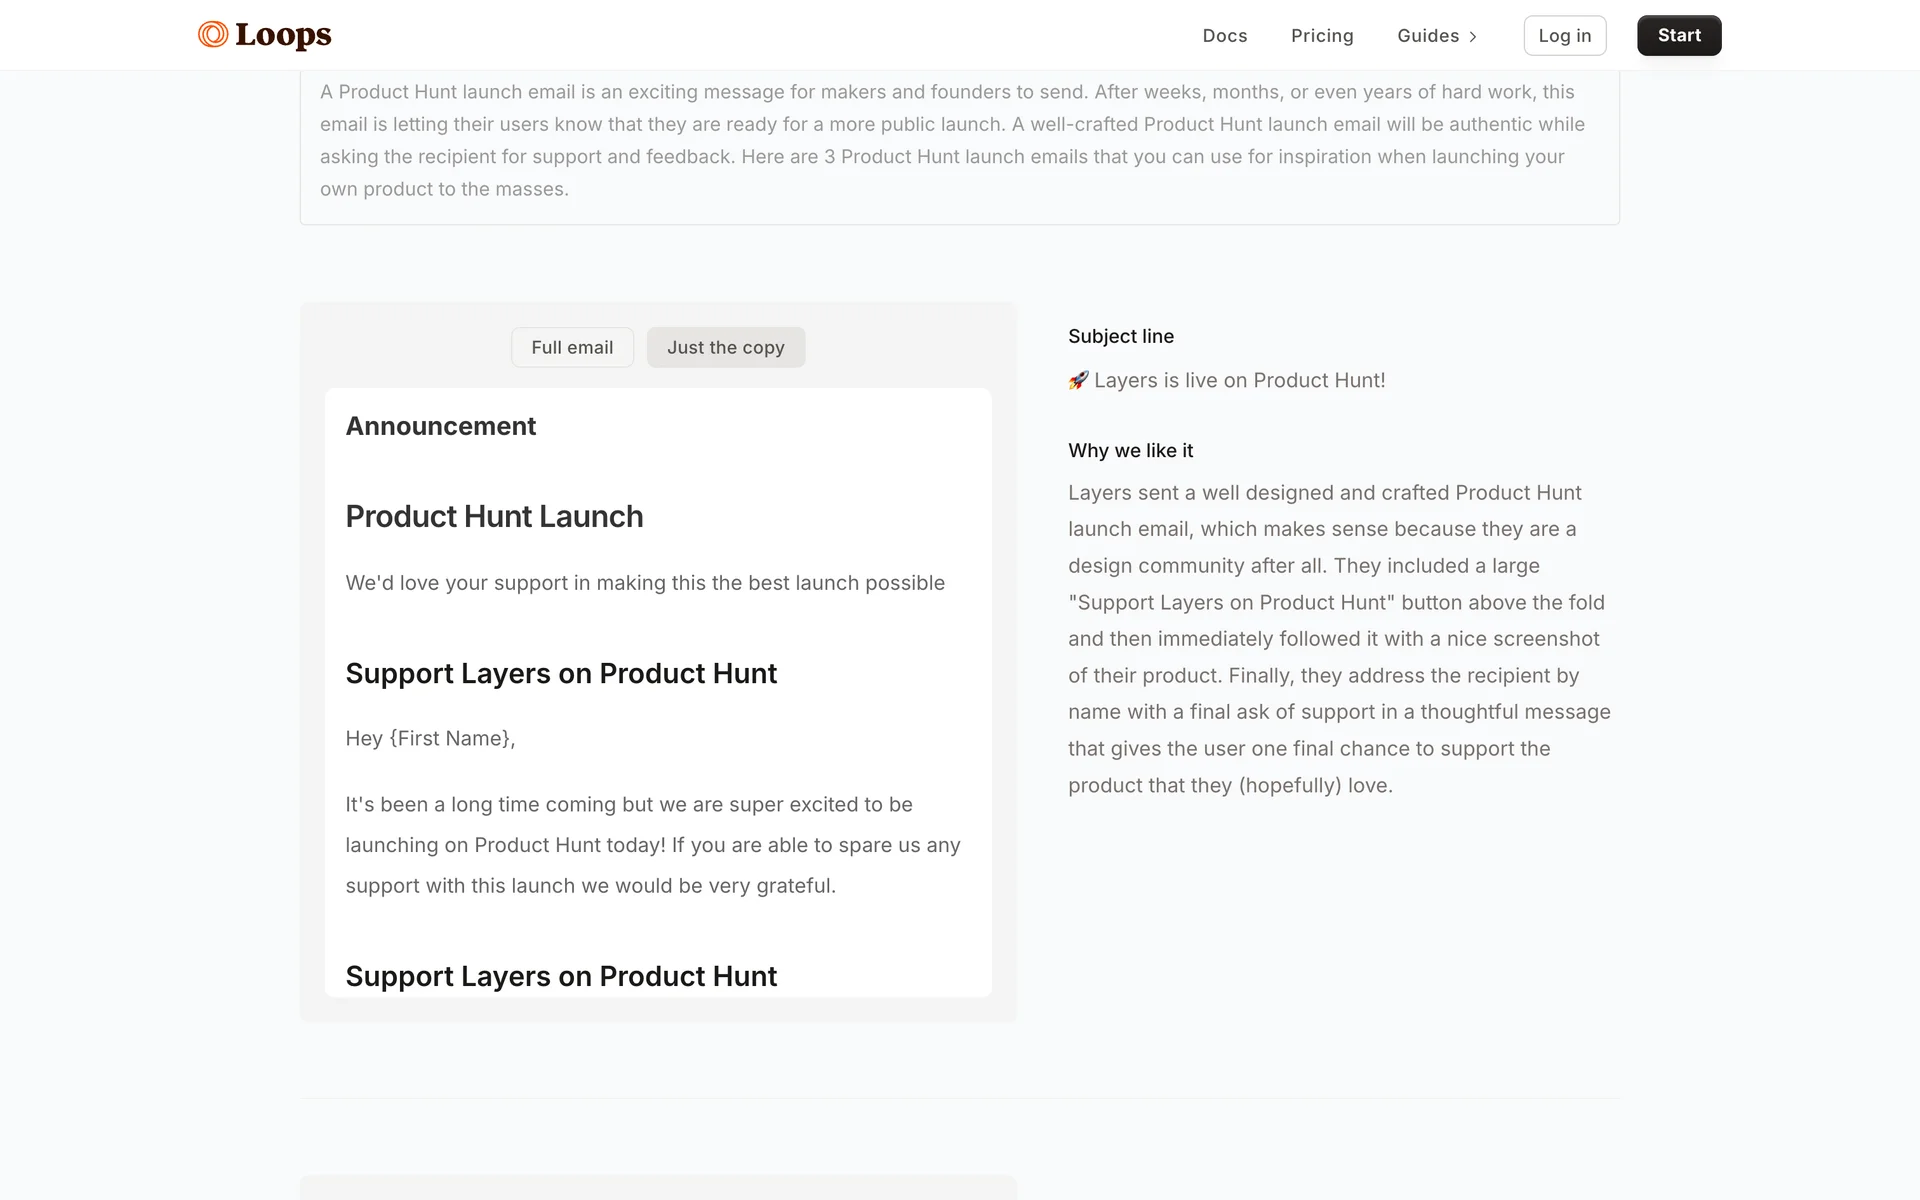Click the Loops spiral logo icon

pos(212,35)
